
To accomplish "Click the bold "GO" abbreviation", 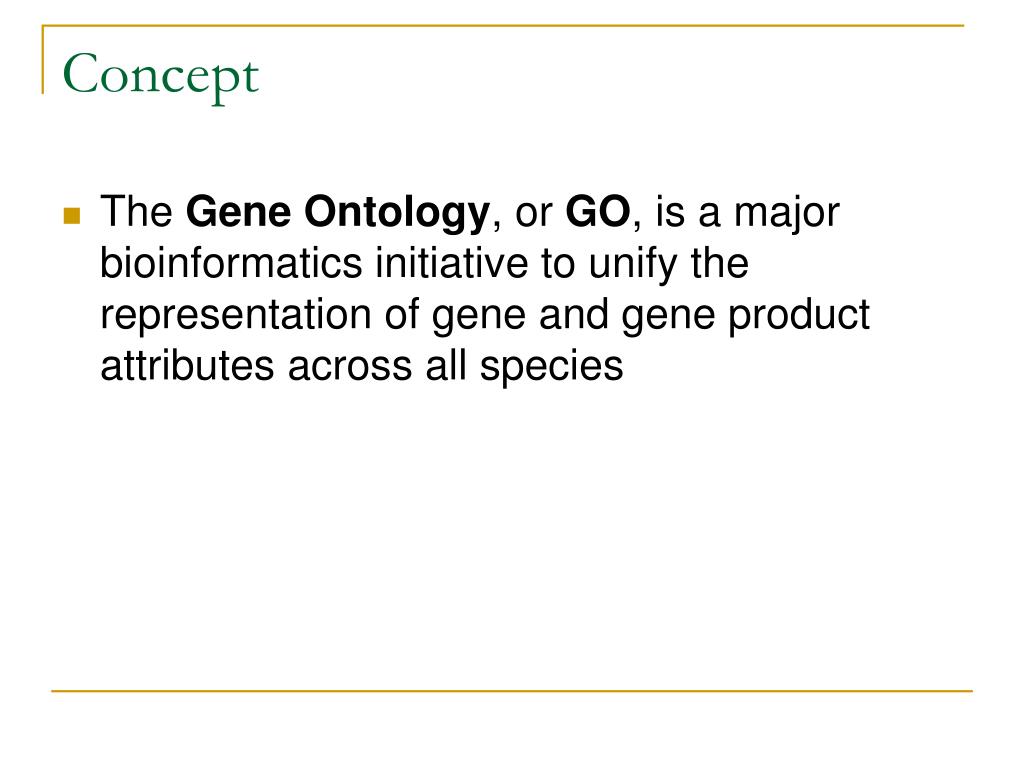I will (598, 212).
